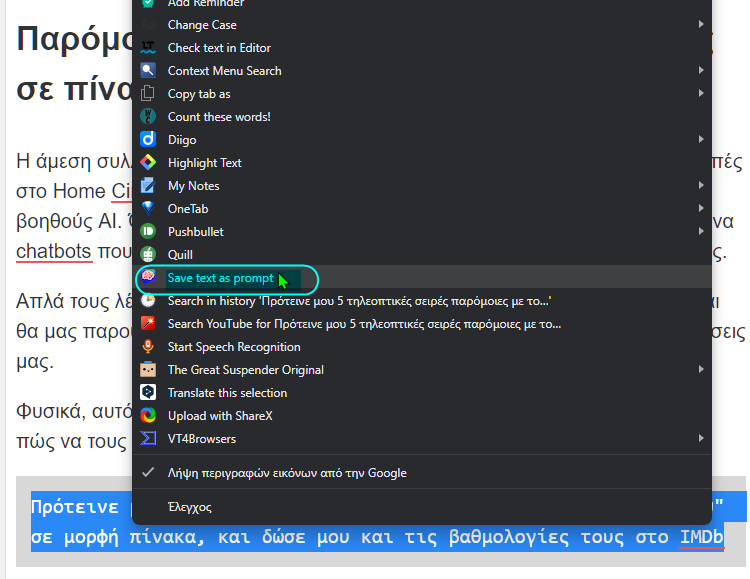Choose Quill from the context menu
Screen dimensions: 750x579
tap(422, 255)
